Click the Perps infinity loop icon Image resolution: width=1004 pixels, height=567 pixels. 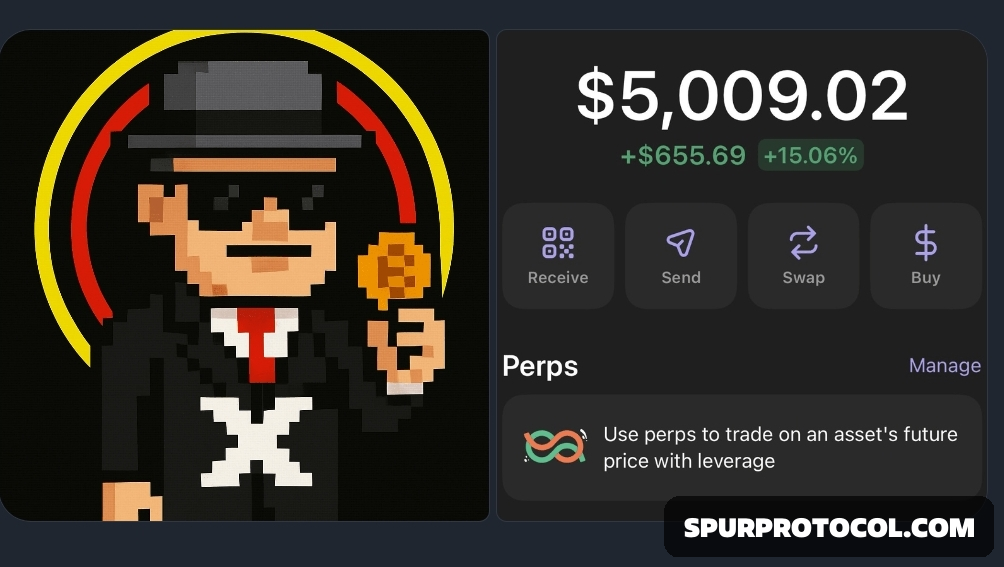[555, 446]
